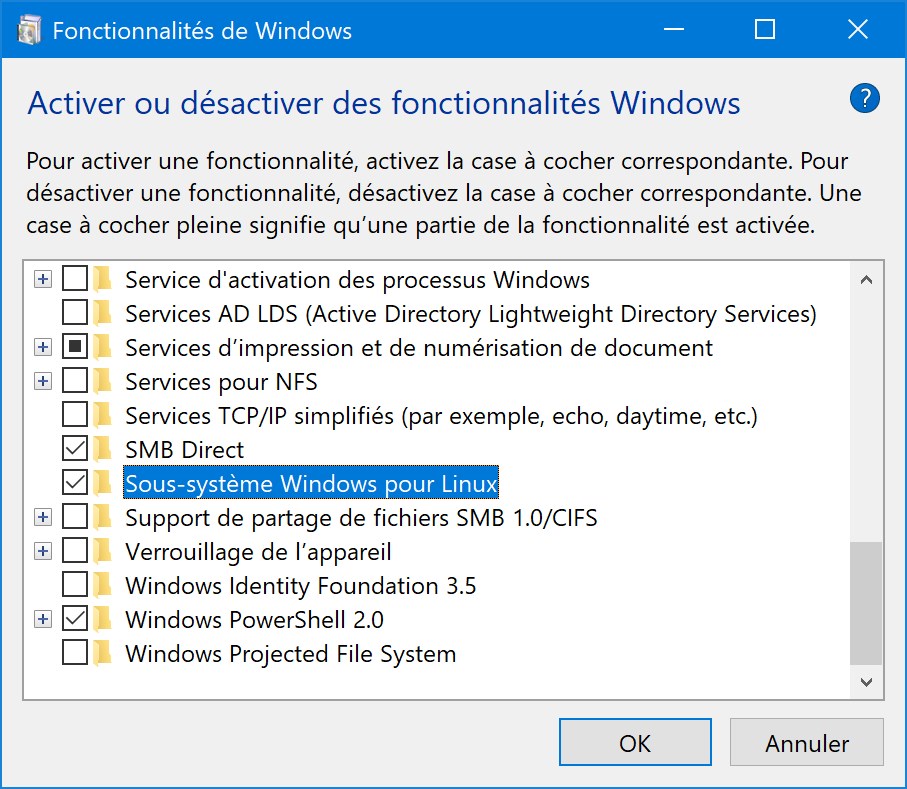Click folder icon next to Services AD LDS
This screenshot has height=789, width=907.
pyautogui.click(x=102, y=314)
